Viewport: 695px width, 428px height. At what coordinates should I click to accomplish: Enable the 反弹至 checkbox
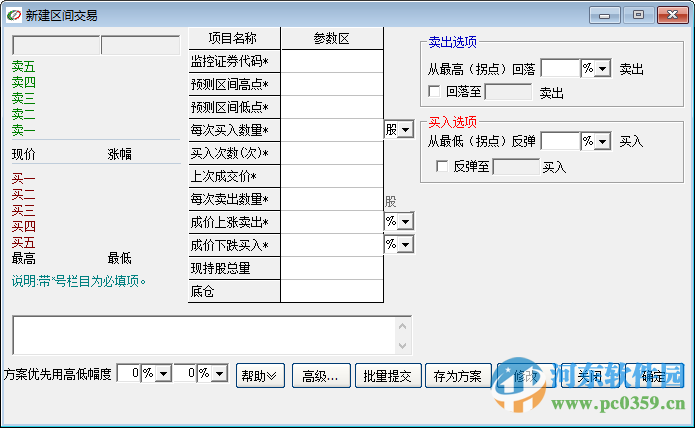point(442,166)
